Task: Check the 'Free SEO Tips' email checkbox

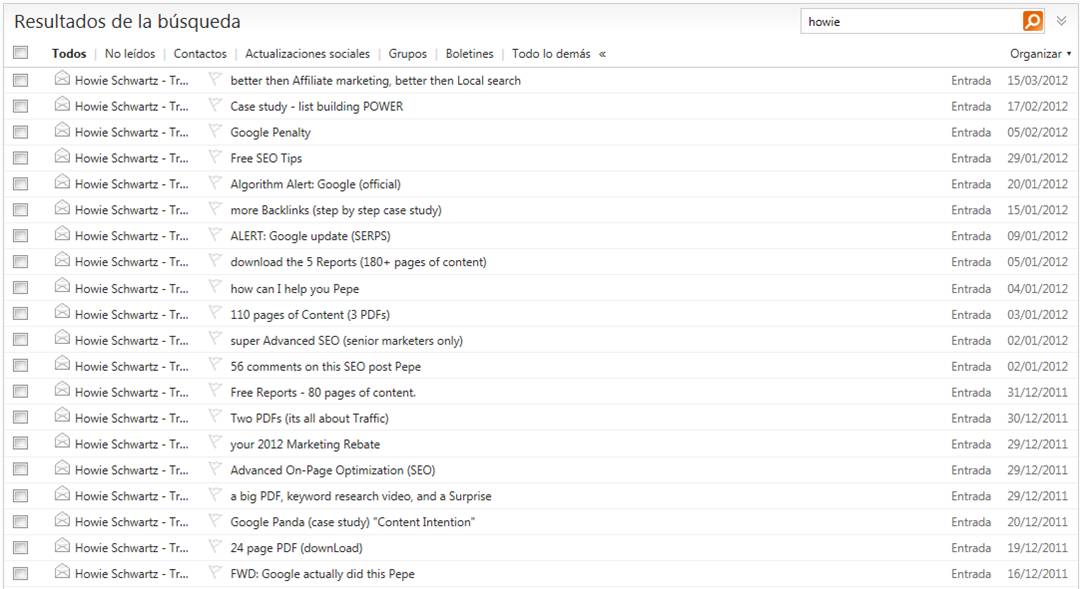Action: tap(21, 158)
